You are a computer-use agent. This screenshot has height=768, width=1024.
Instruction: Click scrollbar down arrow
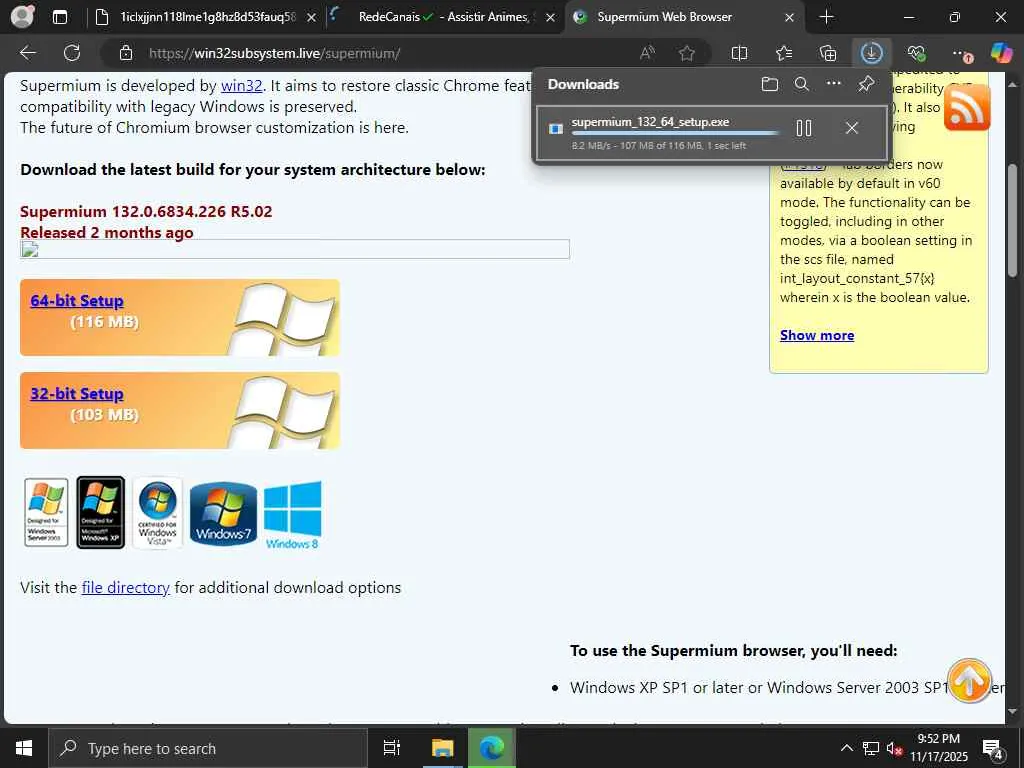1013,712
